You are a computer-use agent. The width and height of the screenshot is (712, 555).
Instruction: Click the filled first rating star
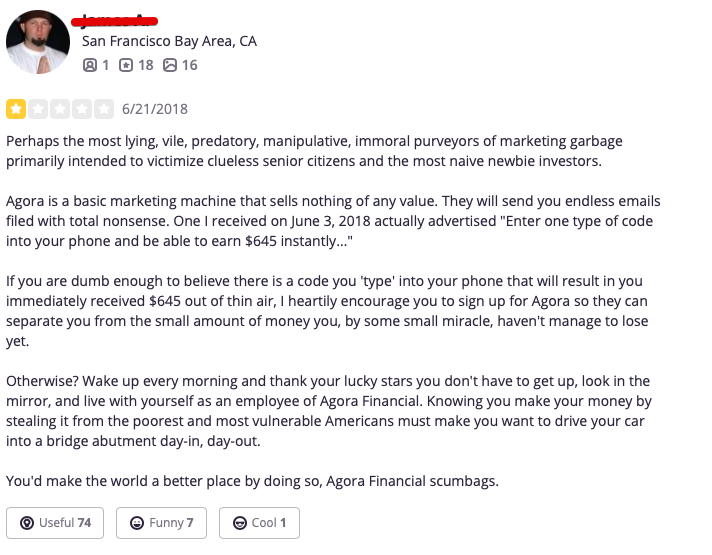[x=16, y=109]
